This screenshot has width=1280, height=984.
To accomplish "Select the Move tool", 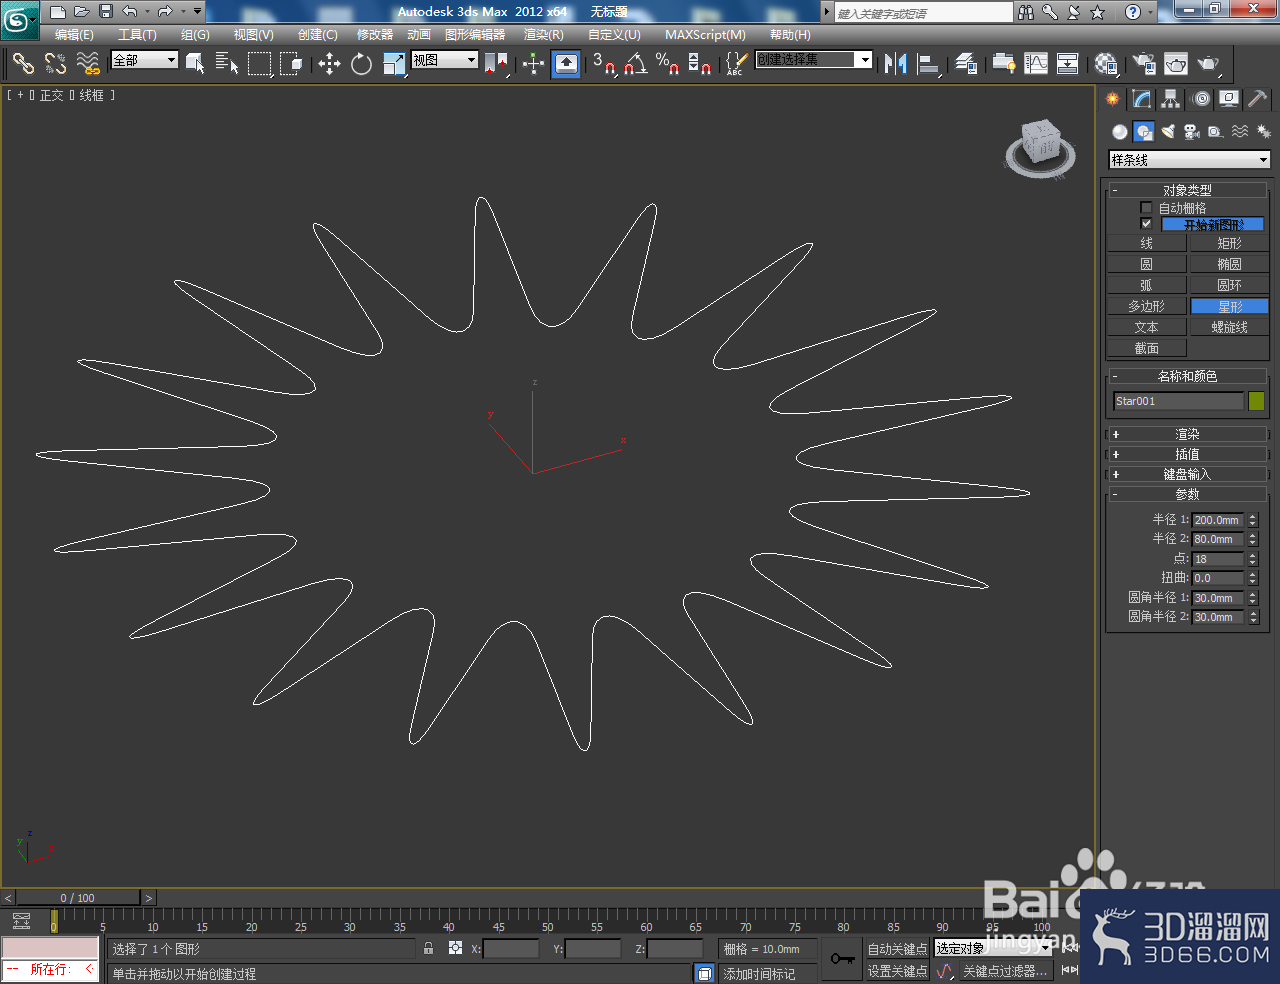I will pyautogui.click(x=329, y=64).
